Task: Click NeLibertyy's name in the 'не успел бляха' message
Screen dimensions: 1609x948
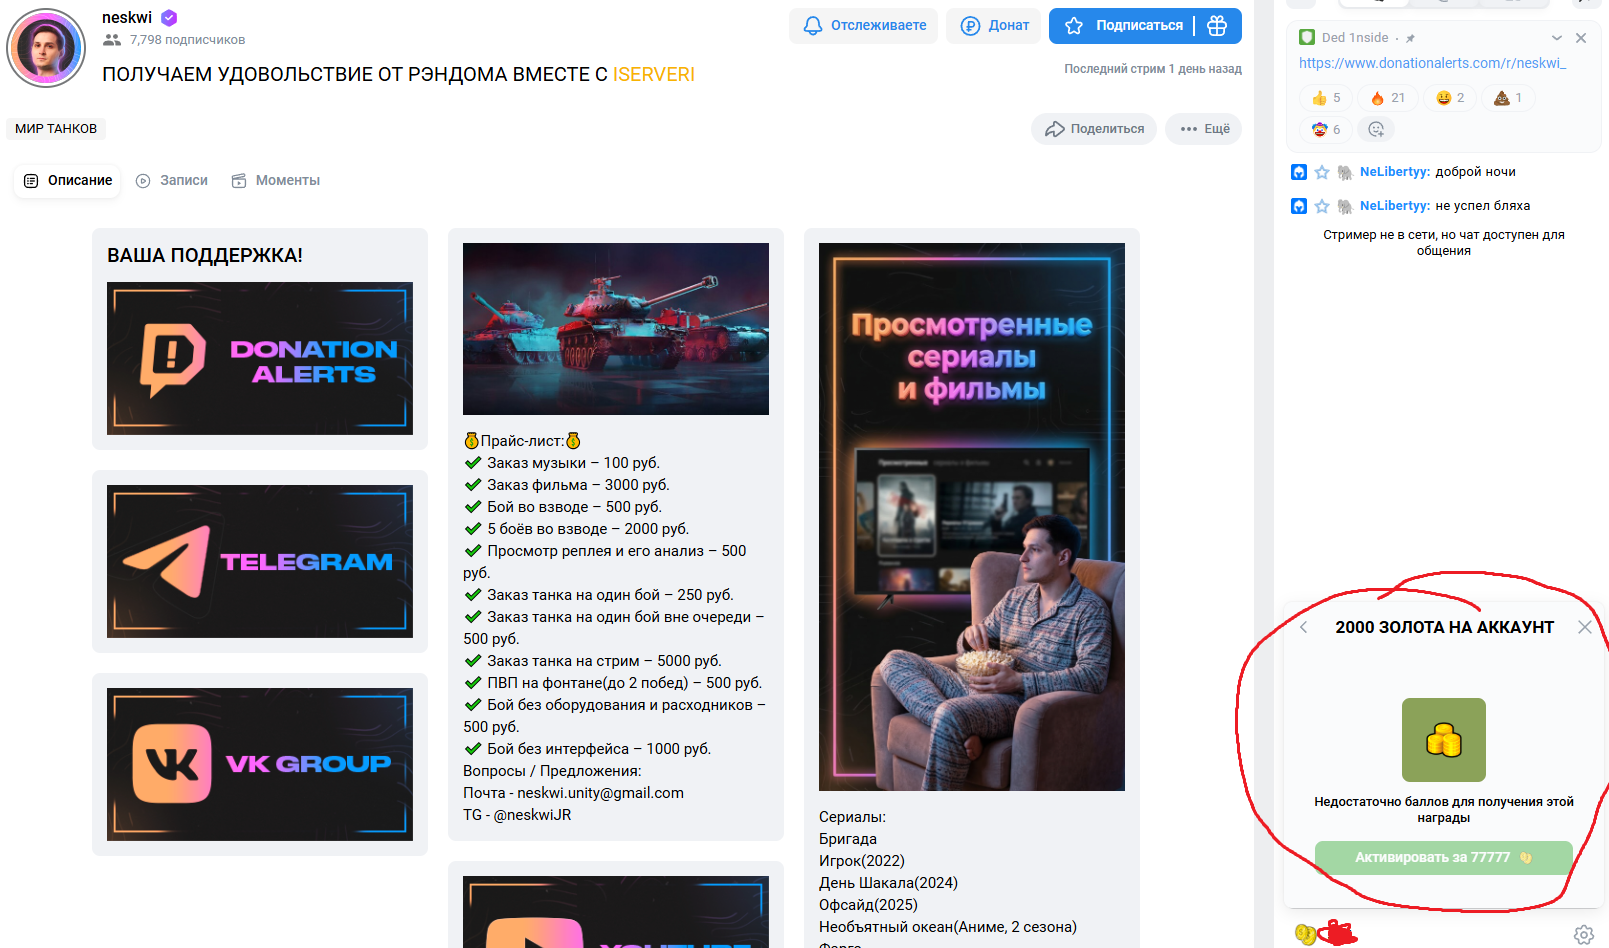Action: pyautogui.click(x=1395, y=206)
